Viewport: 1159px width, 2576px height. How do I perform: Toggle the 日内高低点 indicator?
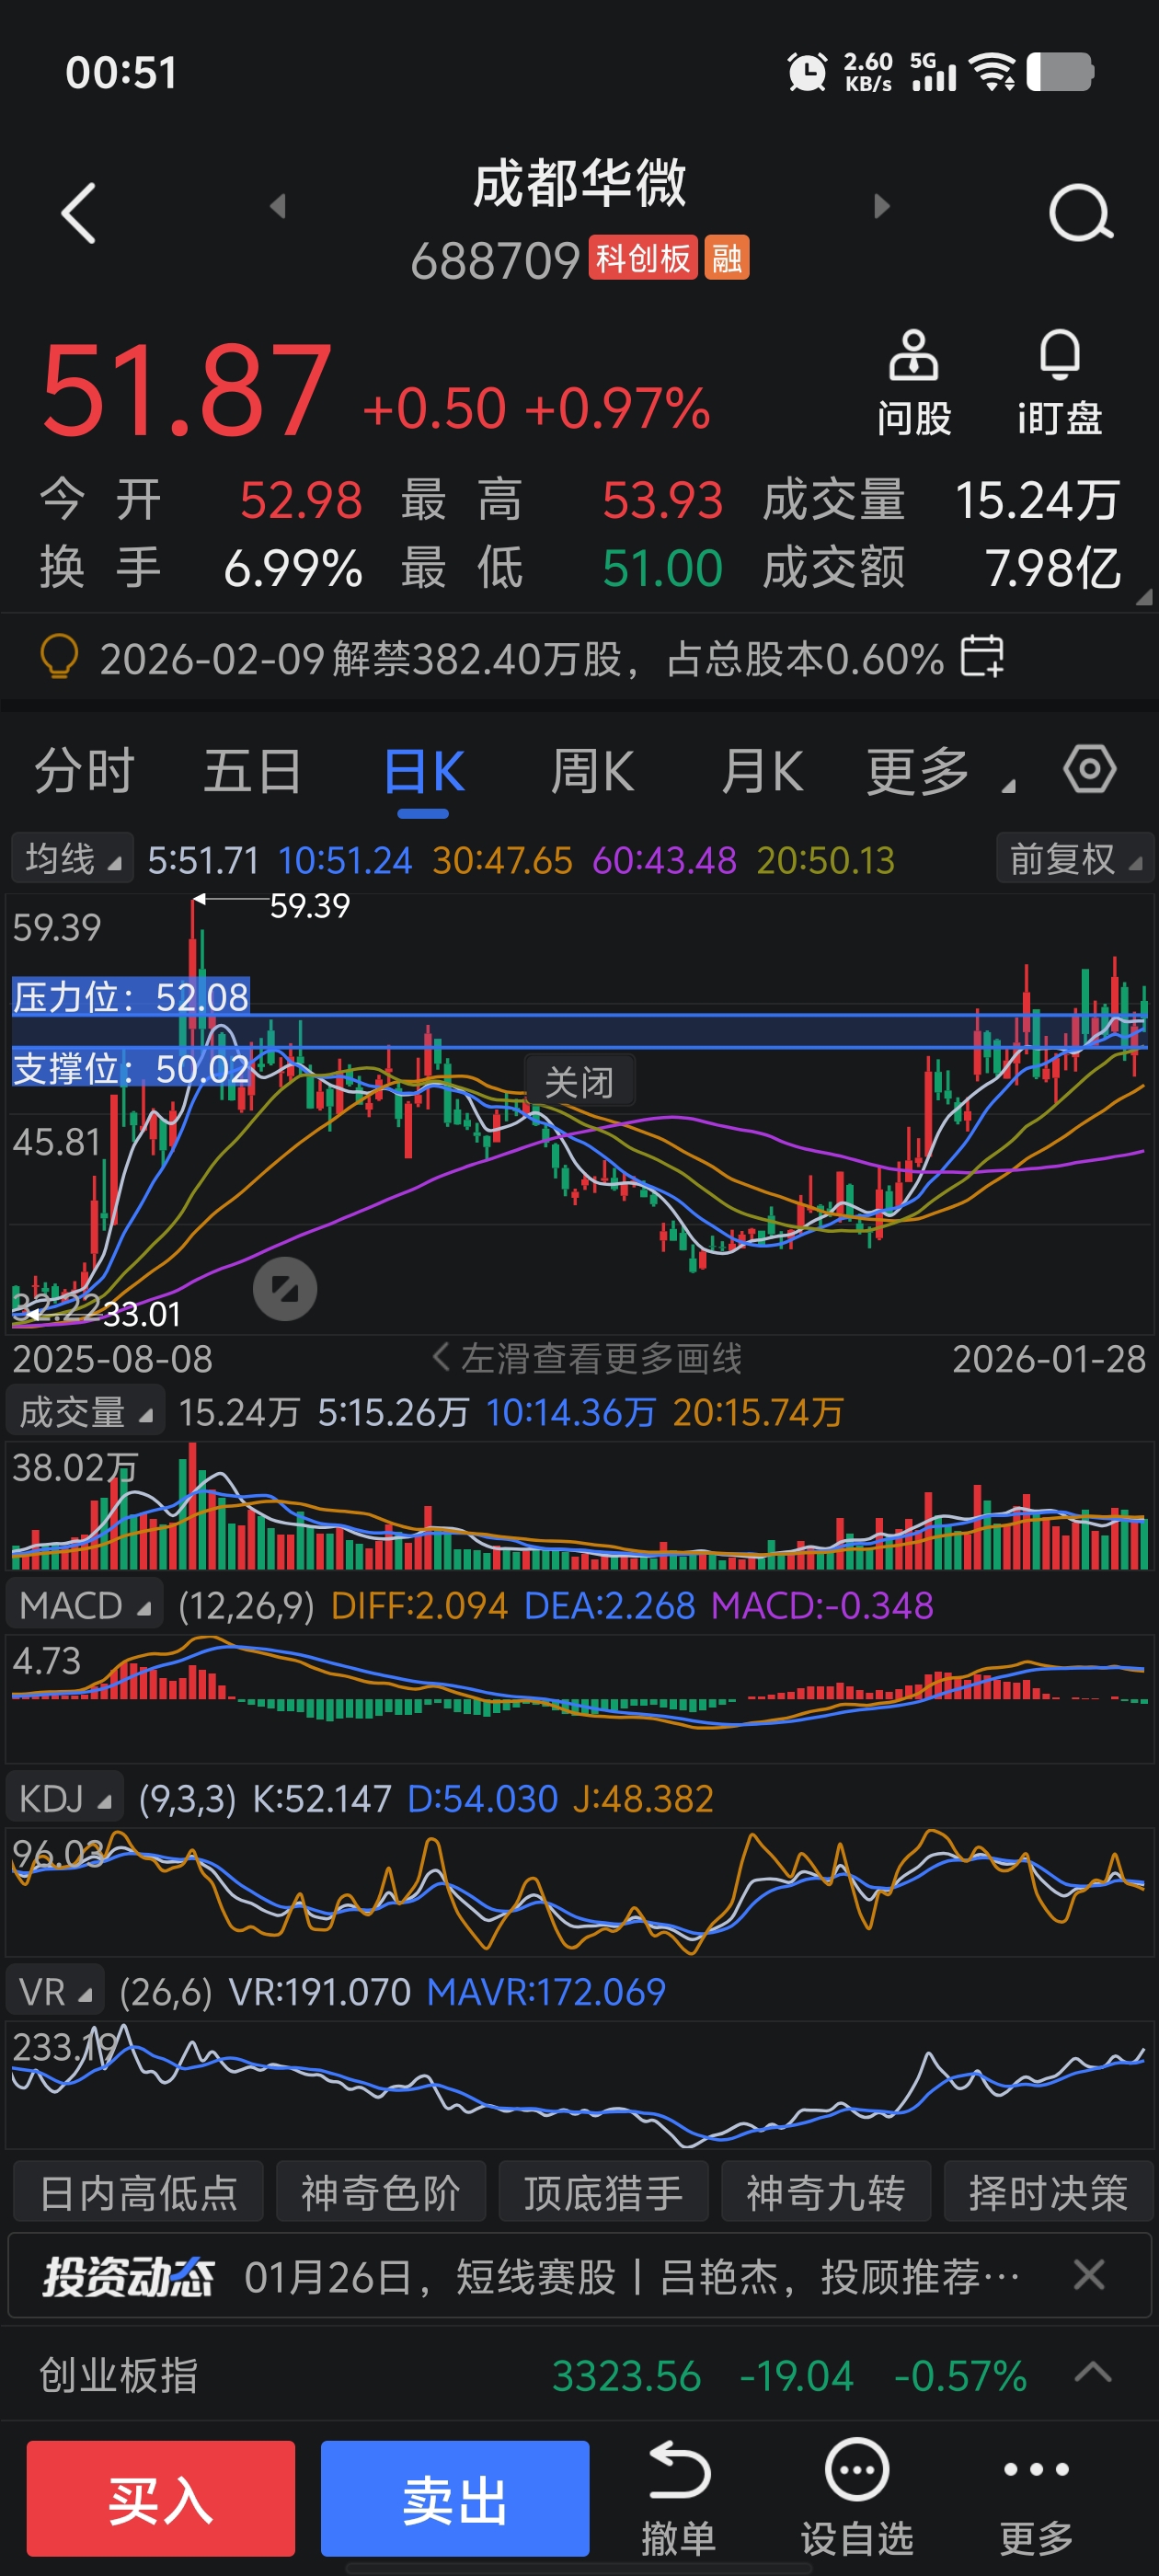point(139,2192)
